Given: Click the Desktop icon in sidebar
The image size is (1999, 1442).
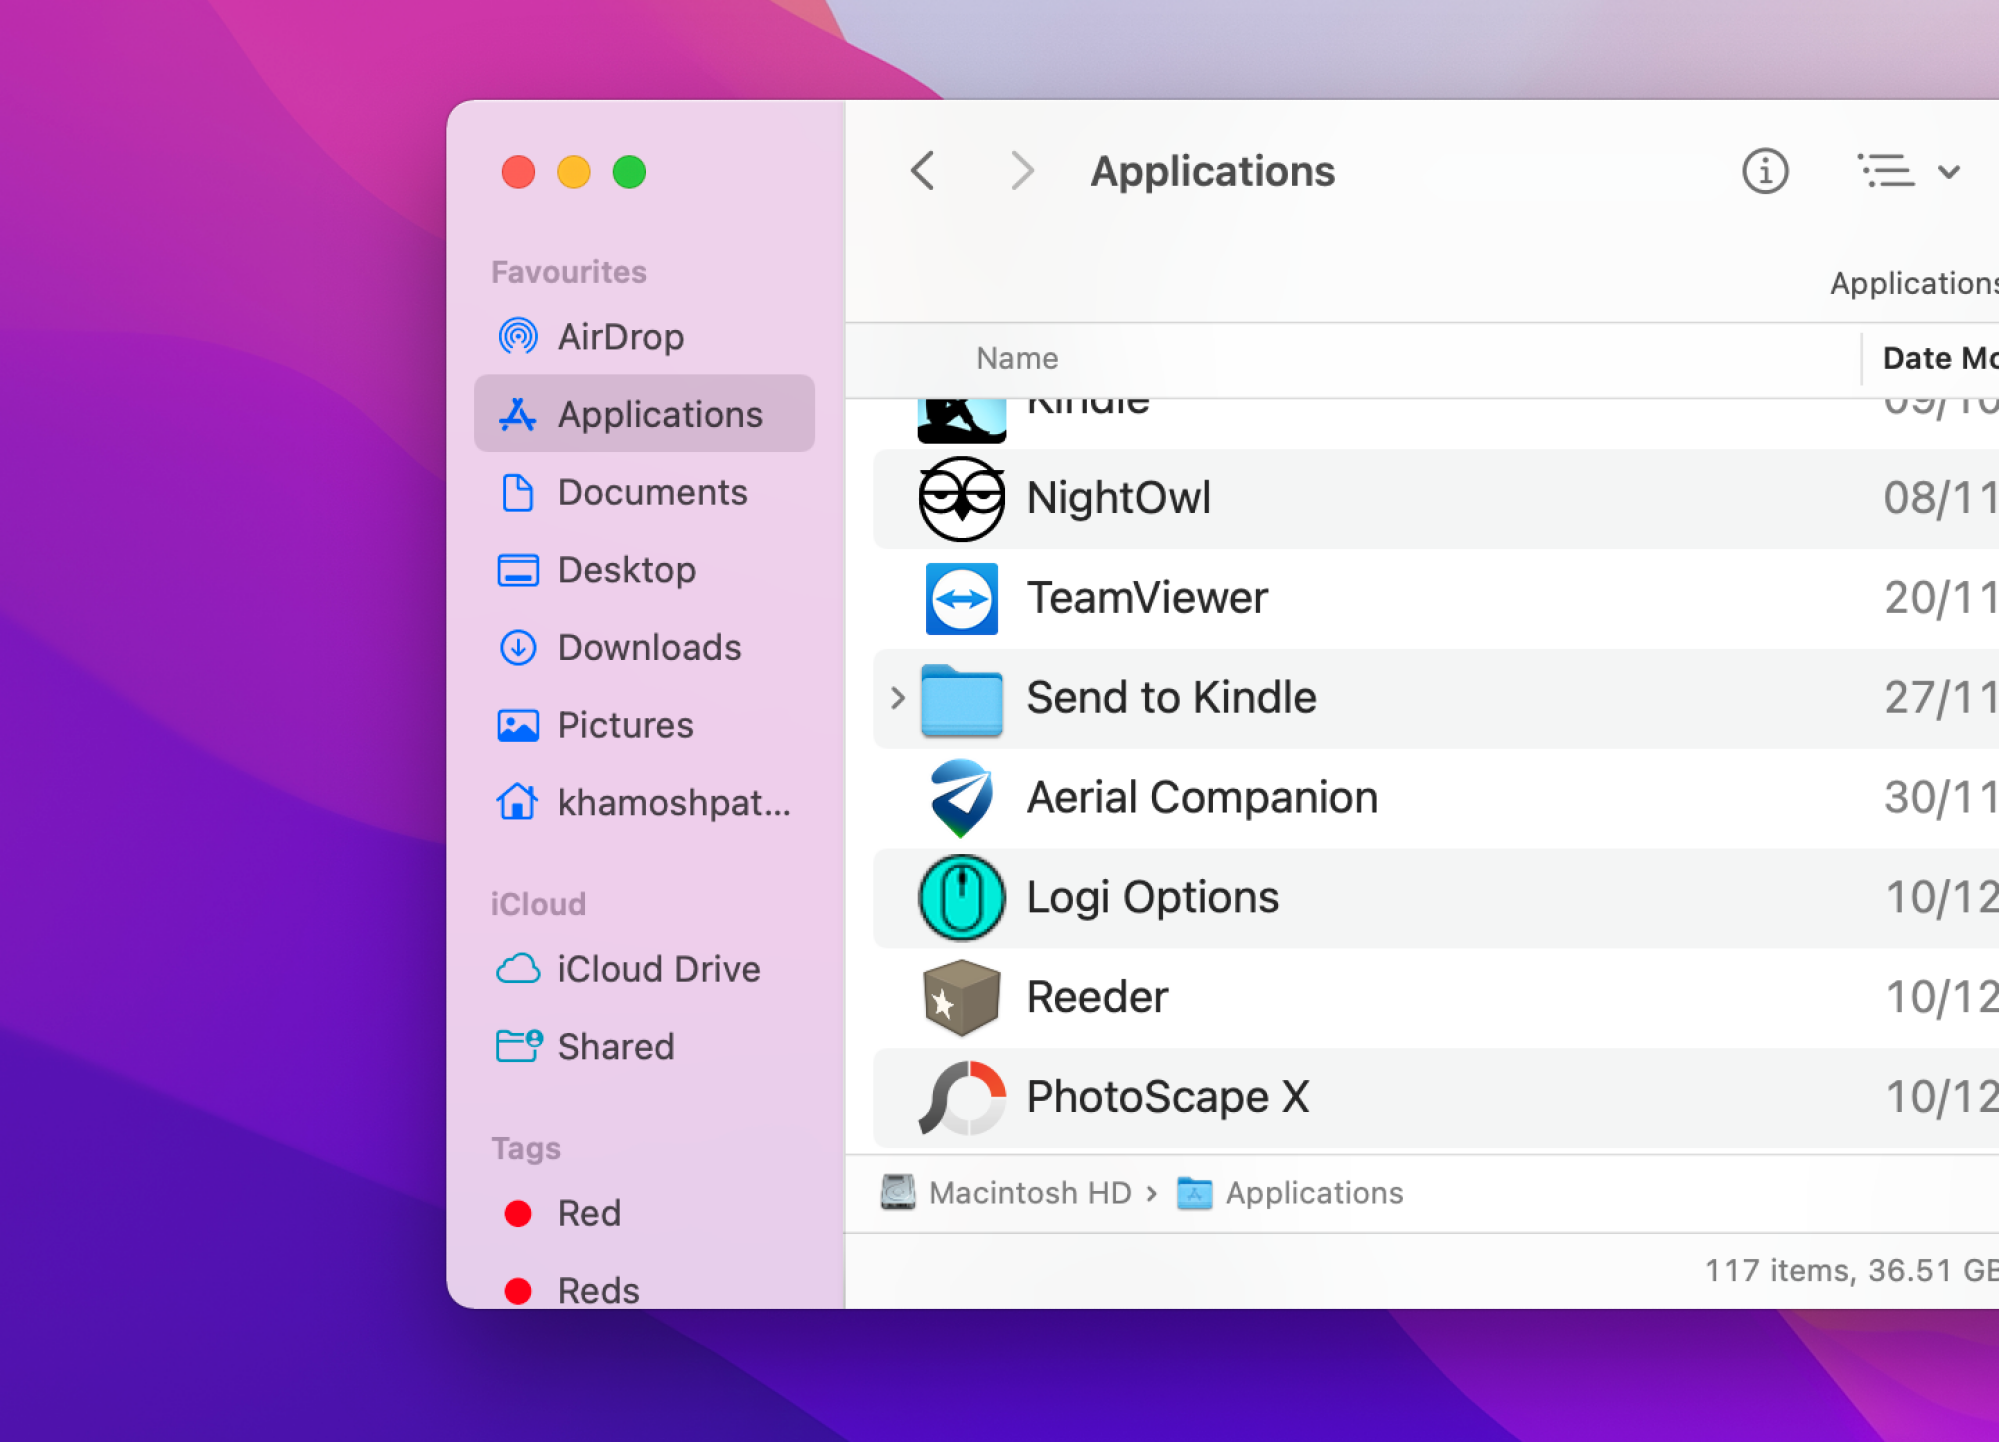Looking at the screenshot, I should coord(518,570).
